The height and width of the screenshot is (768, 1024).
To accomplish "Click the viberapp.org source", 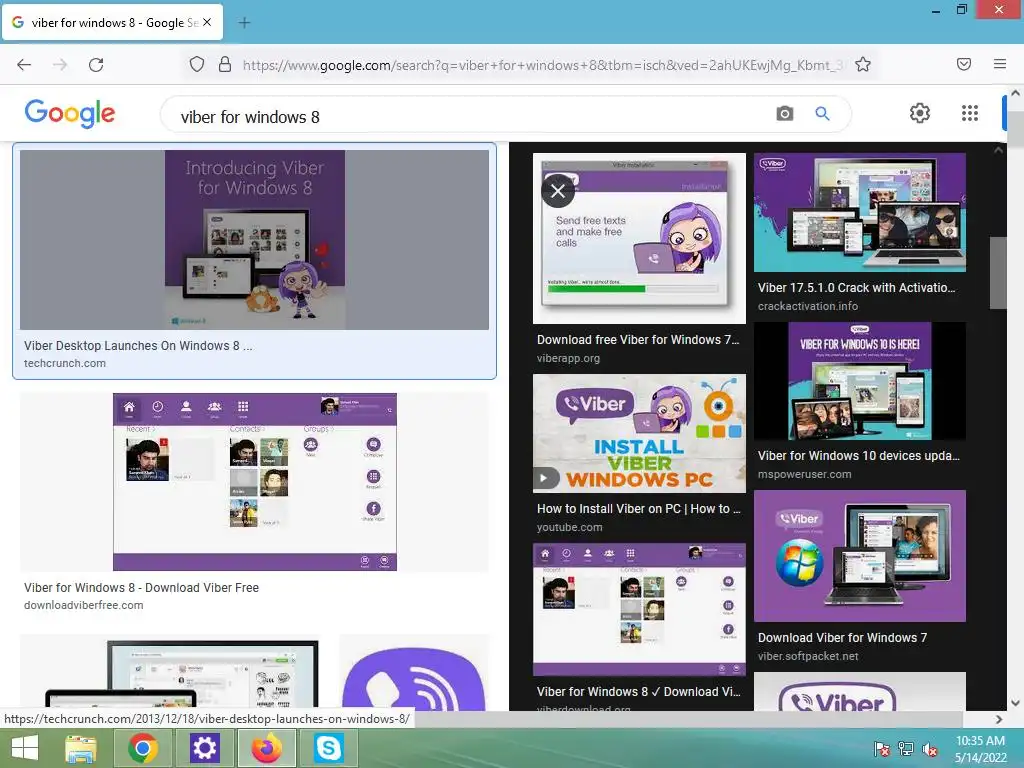I will pos(568,358).
